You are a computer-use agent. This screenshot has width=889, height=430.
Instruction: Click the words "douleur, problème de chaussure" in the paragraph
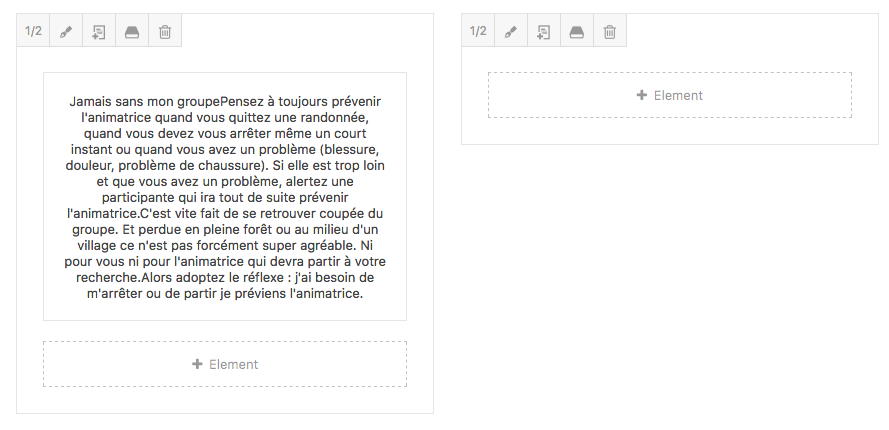click(x=165, y=166)
